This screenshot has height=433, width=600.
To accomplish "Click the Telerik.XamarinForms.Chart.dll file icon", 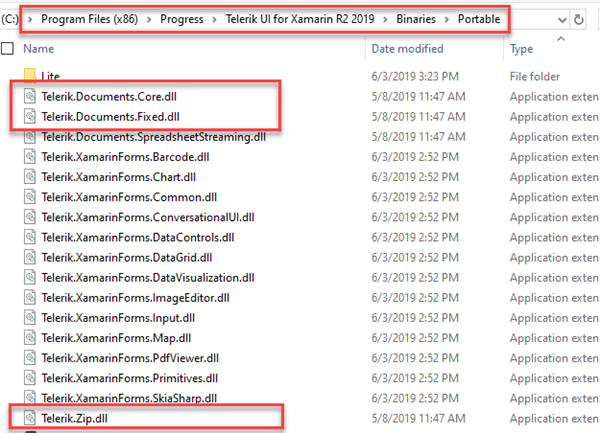I will [x=30, y=177].
